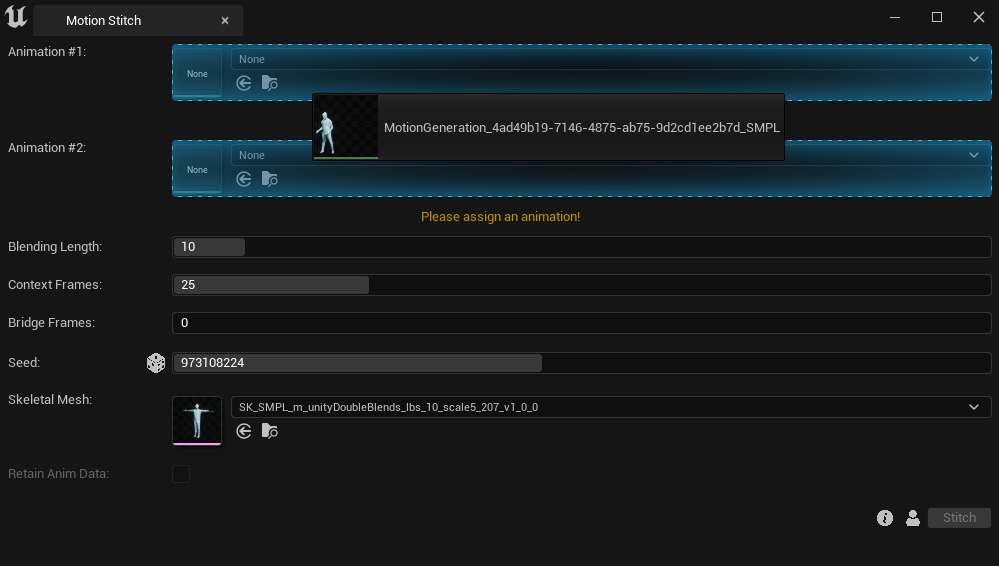
Task: Browse to Animation #1 asset in Content Browser
Action: [269, 83]
